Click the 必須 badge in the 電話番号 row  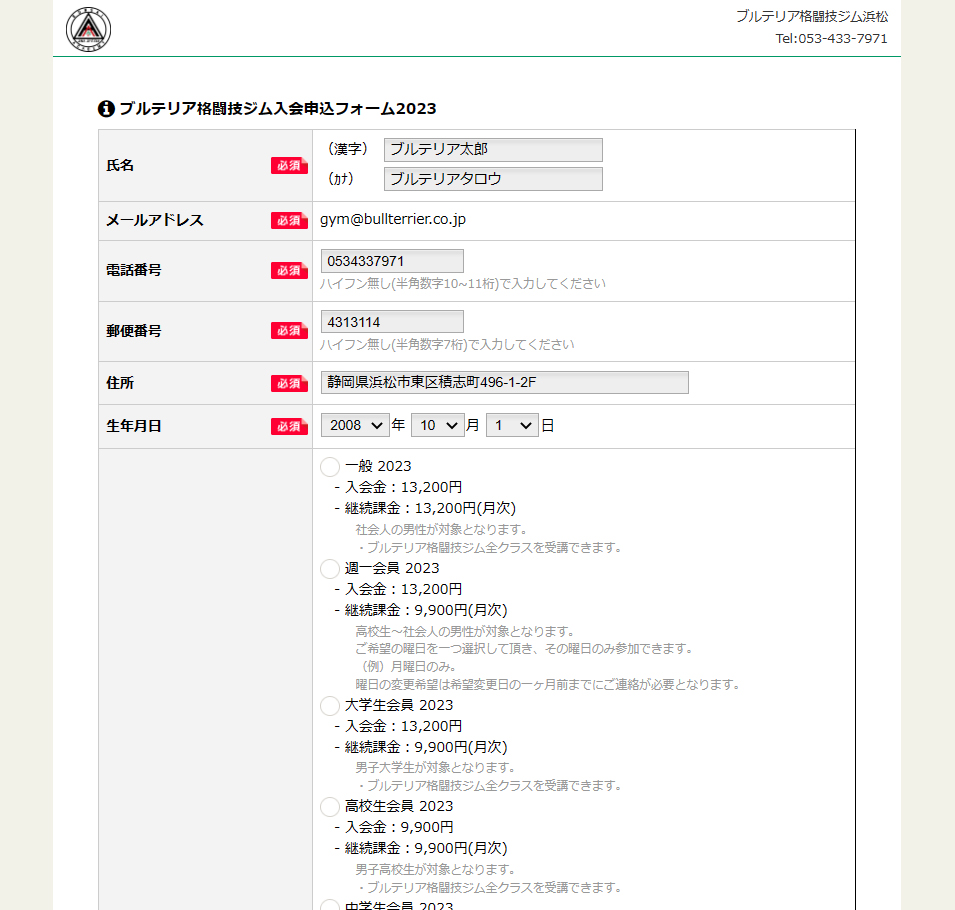[x=289, y=270]
